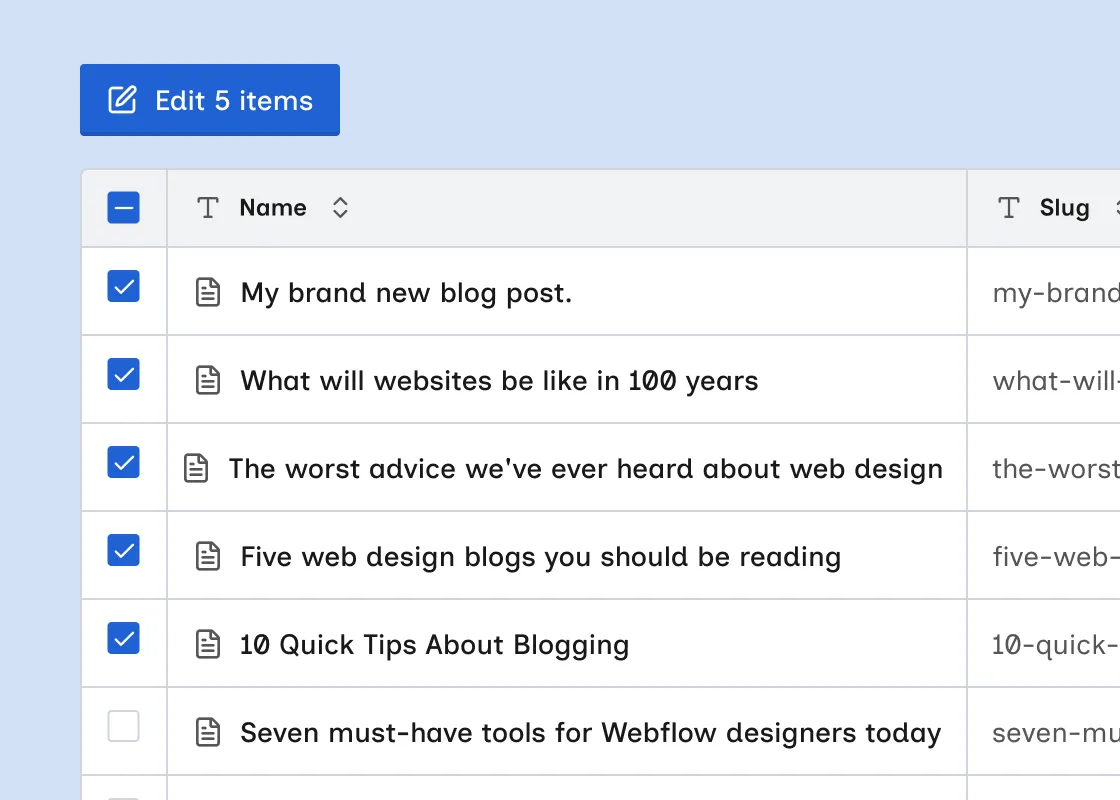The width and height of the screenshot is (1120, 800).
Task: Click the pencil edit icon in Edit button
Action: [122, 100]
